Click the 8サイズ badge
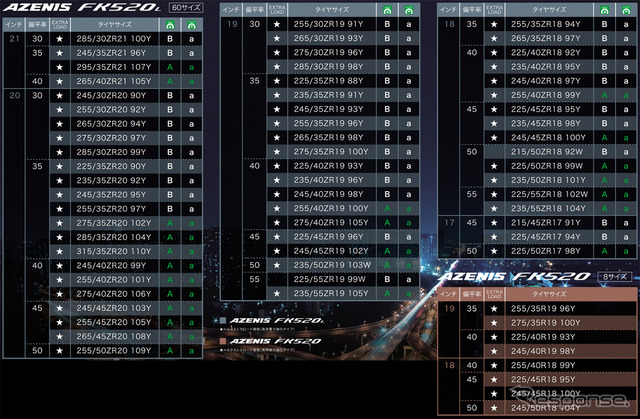 615,277
